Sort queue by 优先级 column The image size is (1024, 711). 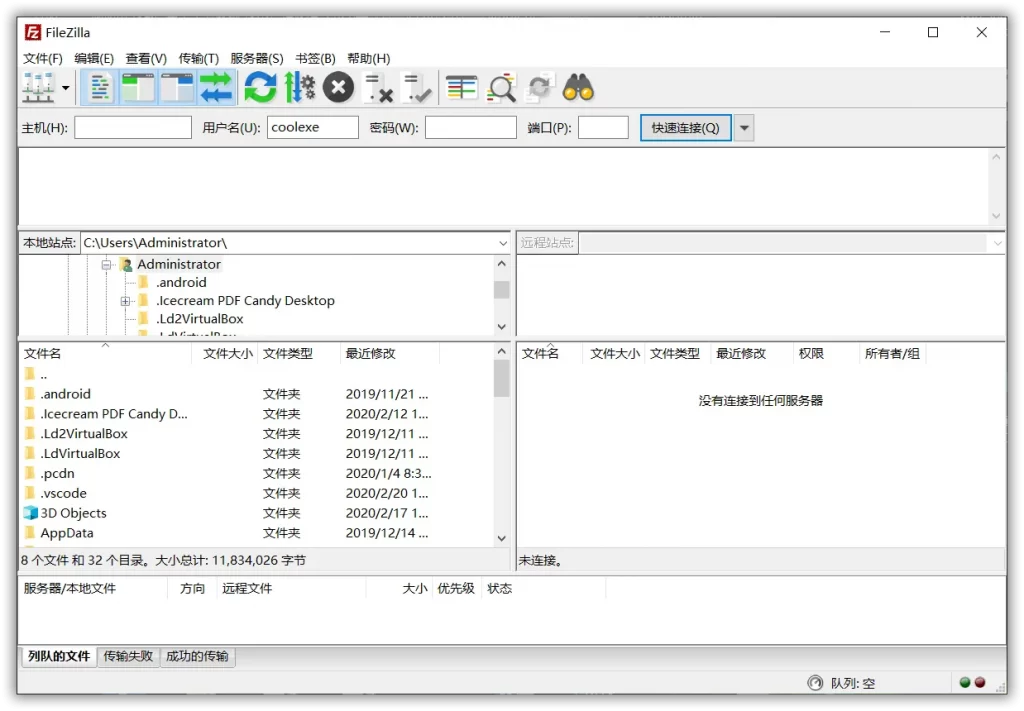pos(456,589)
